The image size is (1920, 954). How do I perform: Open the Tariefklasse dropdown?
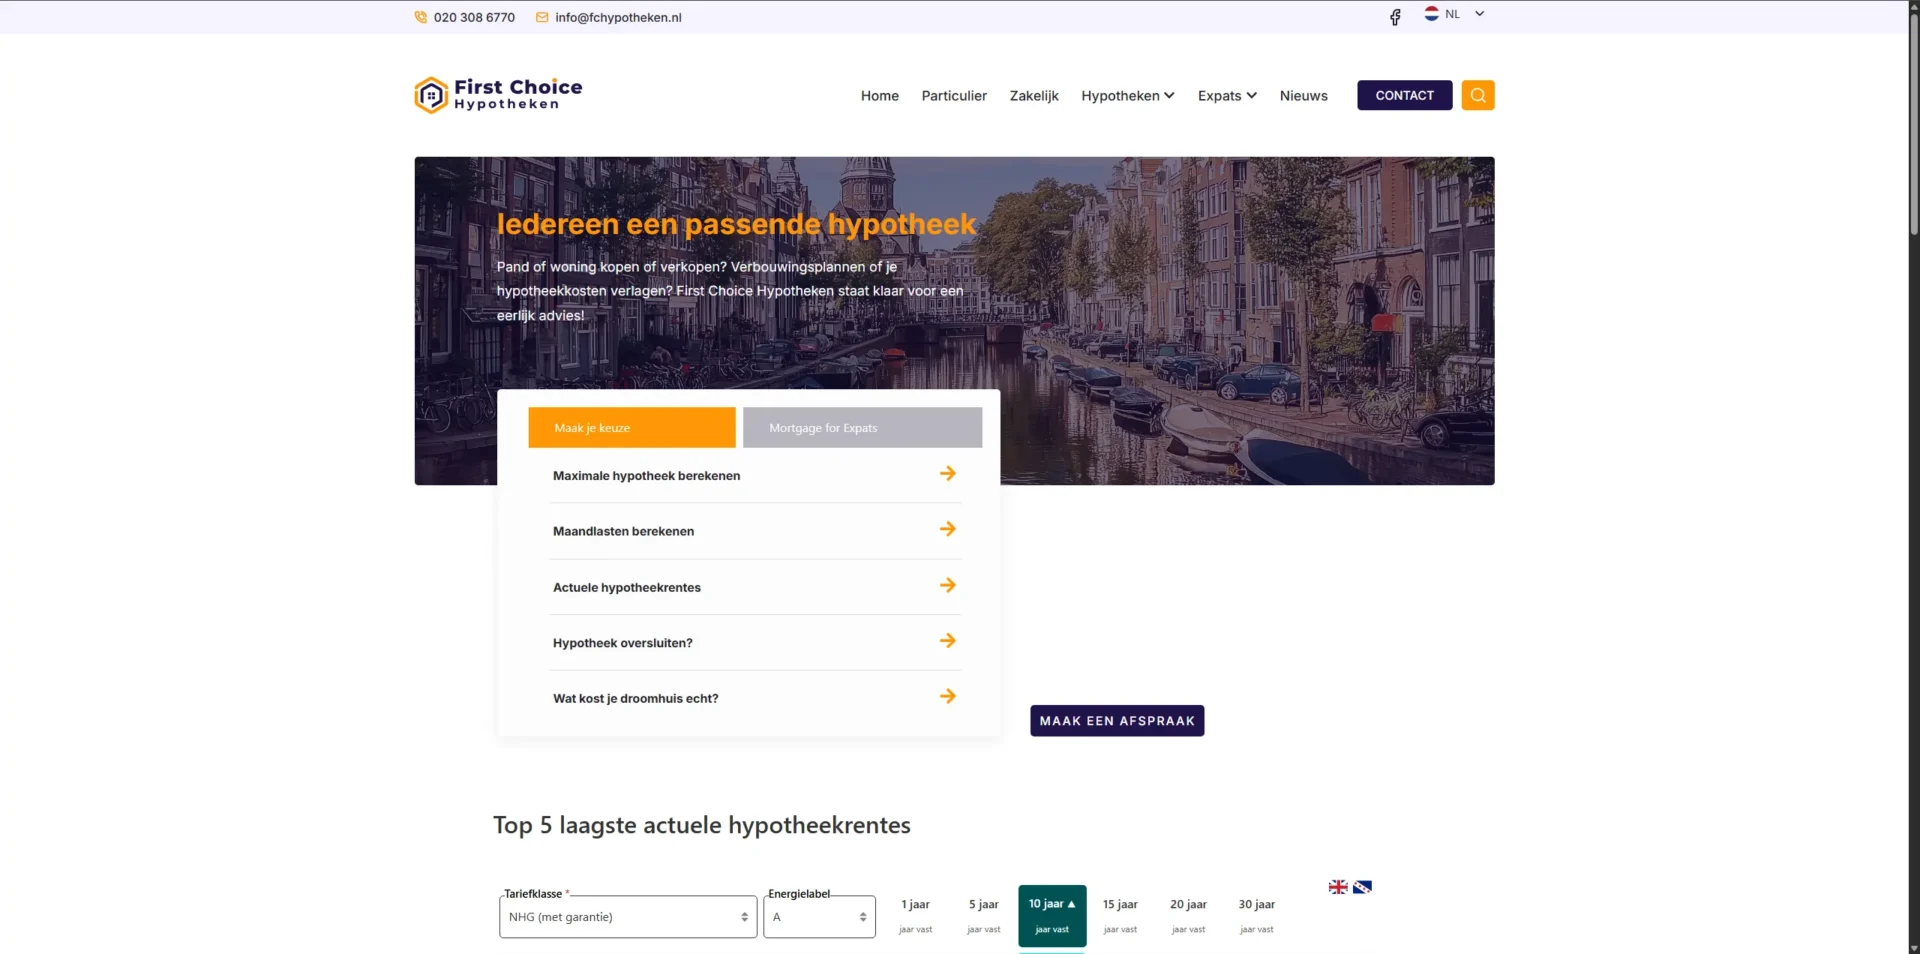pyautogui.click(x=628, y=917)
